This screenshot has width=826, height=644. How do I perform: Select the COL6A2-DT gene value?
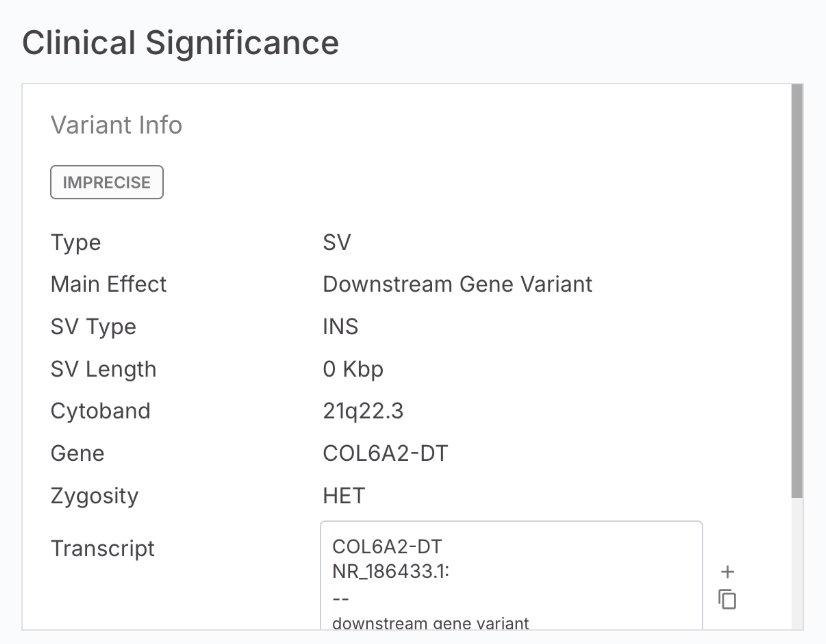(x=385, y=453)
